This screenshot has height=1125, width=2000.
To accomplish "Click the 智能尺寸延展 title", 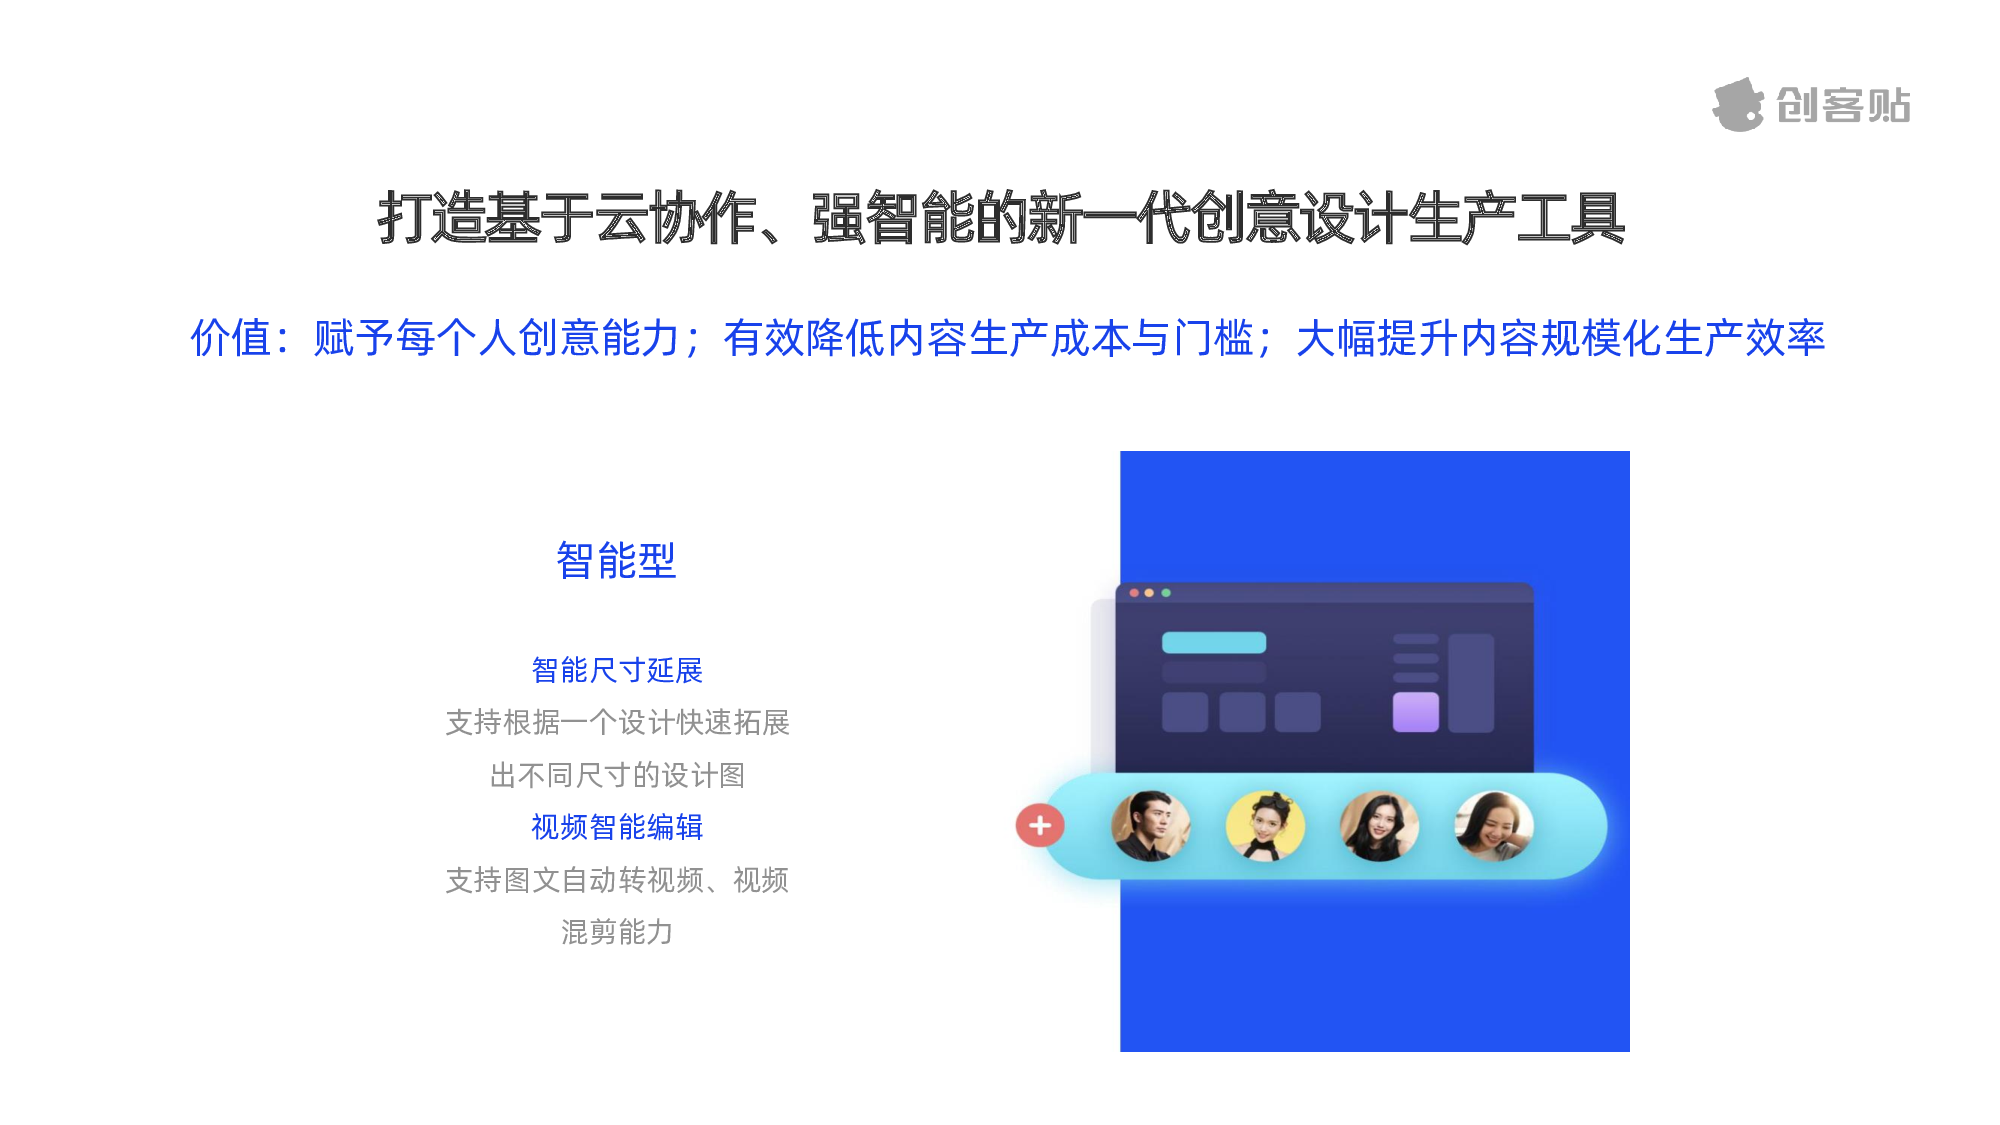I will point(617,670).
